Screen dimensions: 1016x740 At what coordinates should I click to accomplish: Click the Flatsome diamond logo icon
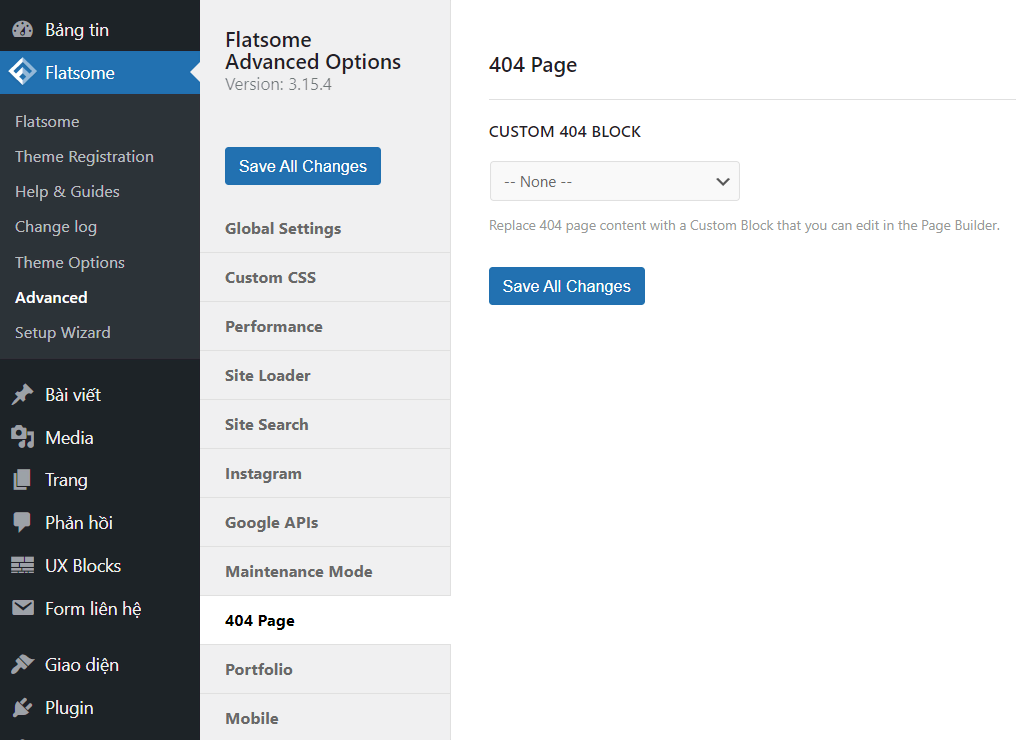coord(23,72)
